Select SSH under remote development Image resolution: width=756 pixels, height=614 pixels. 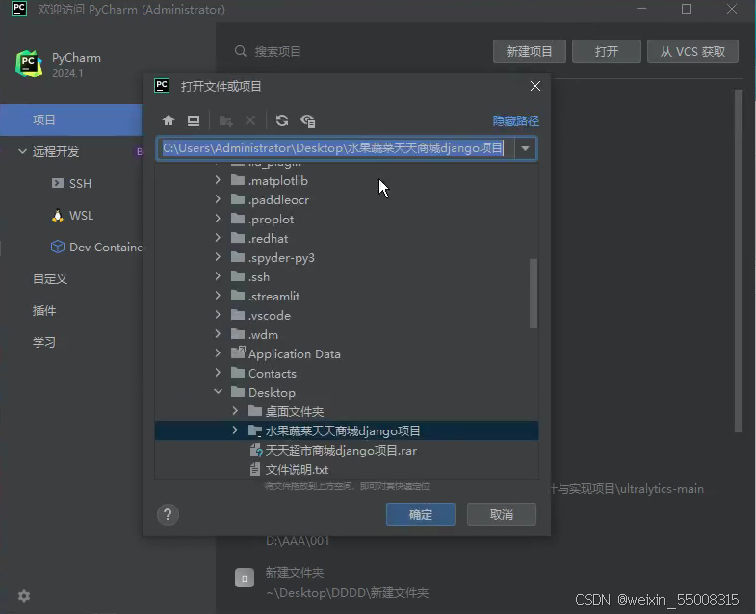pos(80,184)
